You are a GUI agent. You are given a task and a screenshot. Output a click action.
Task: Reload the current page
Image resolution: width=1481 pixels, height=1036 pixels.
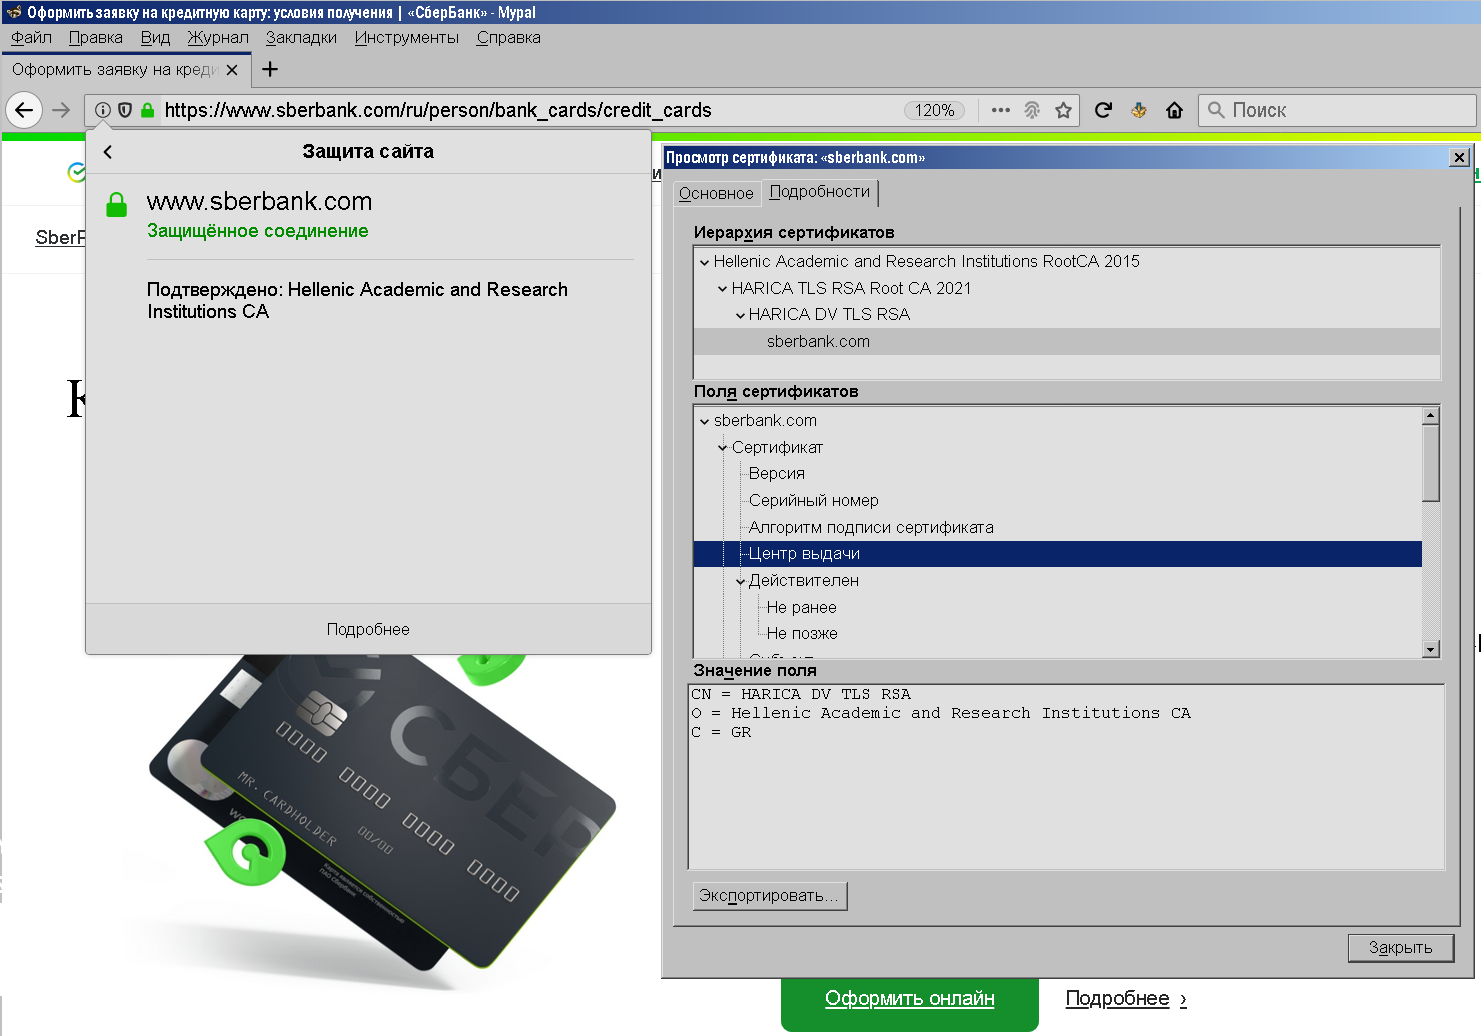(1103, 110)
